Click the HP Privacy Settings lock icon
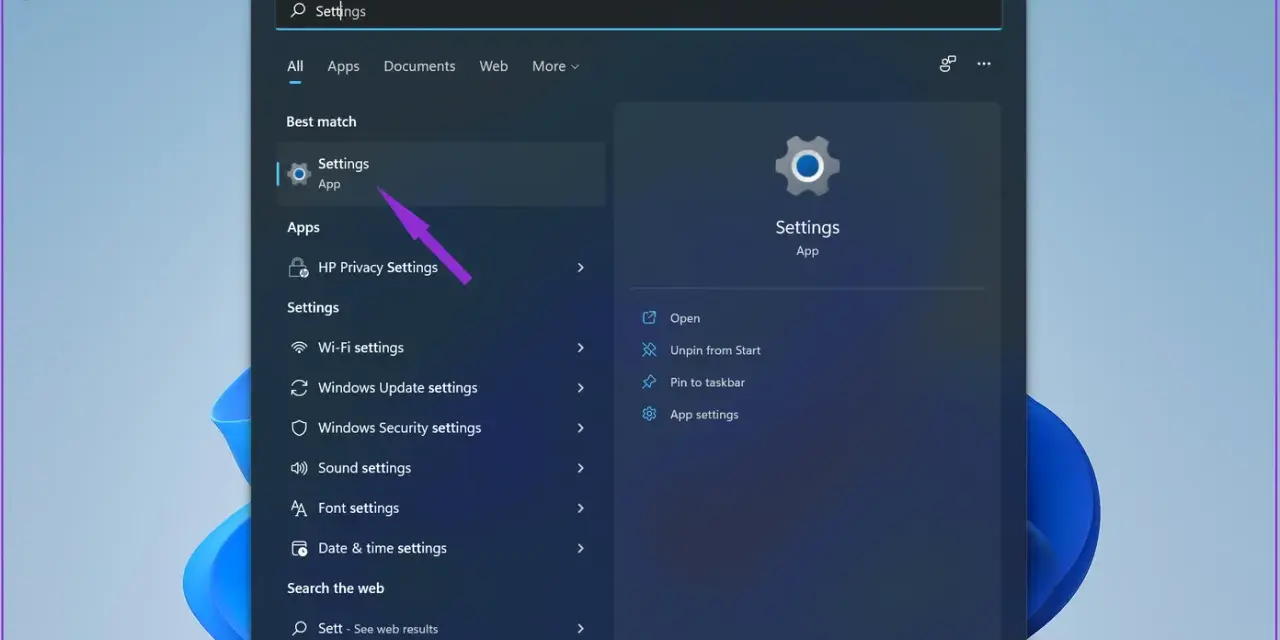Image resolution: width=1280 pixels, height=640 pixels. (x=298, y=267)
